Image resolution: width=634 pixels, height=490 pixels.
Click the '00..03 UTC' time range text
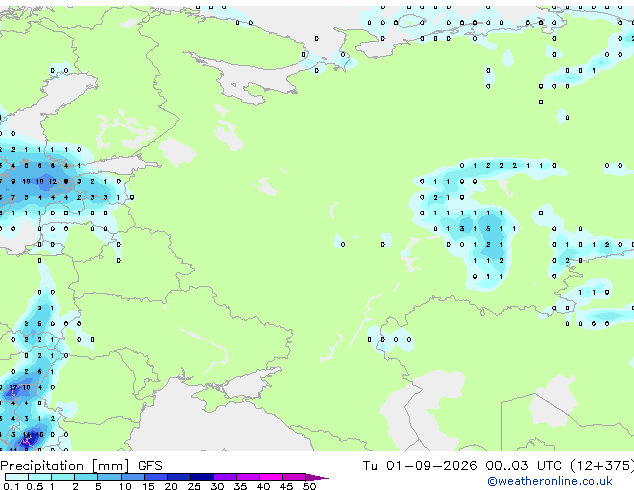click(524, 466)
